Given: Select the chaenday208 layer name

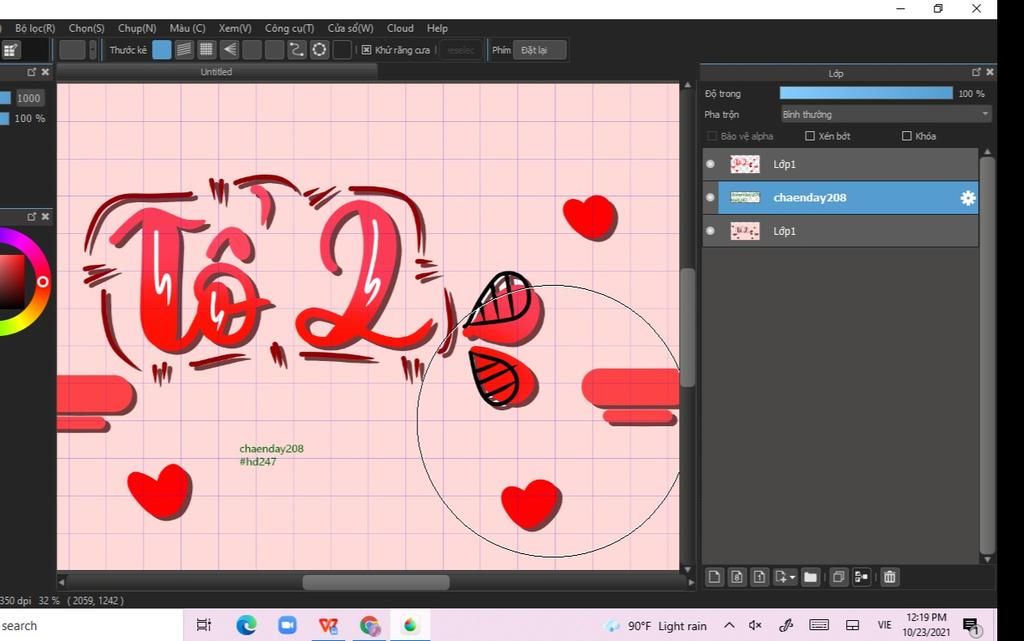Looking at the screenshot, I should [810, 197].
